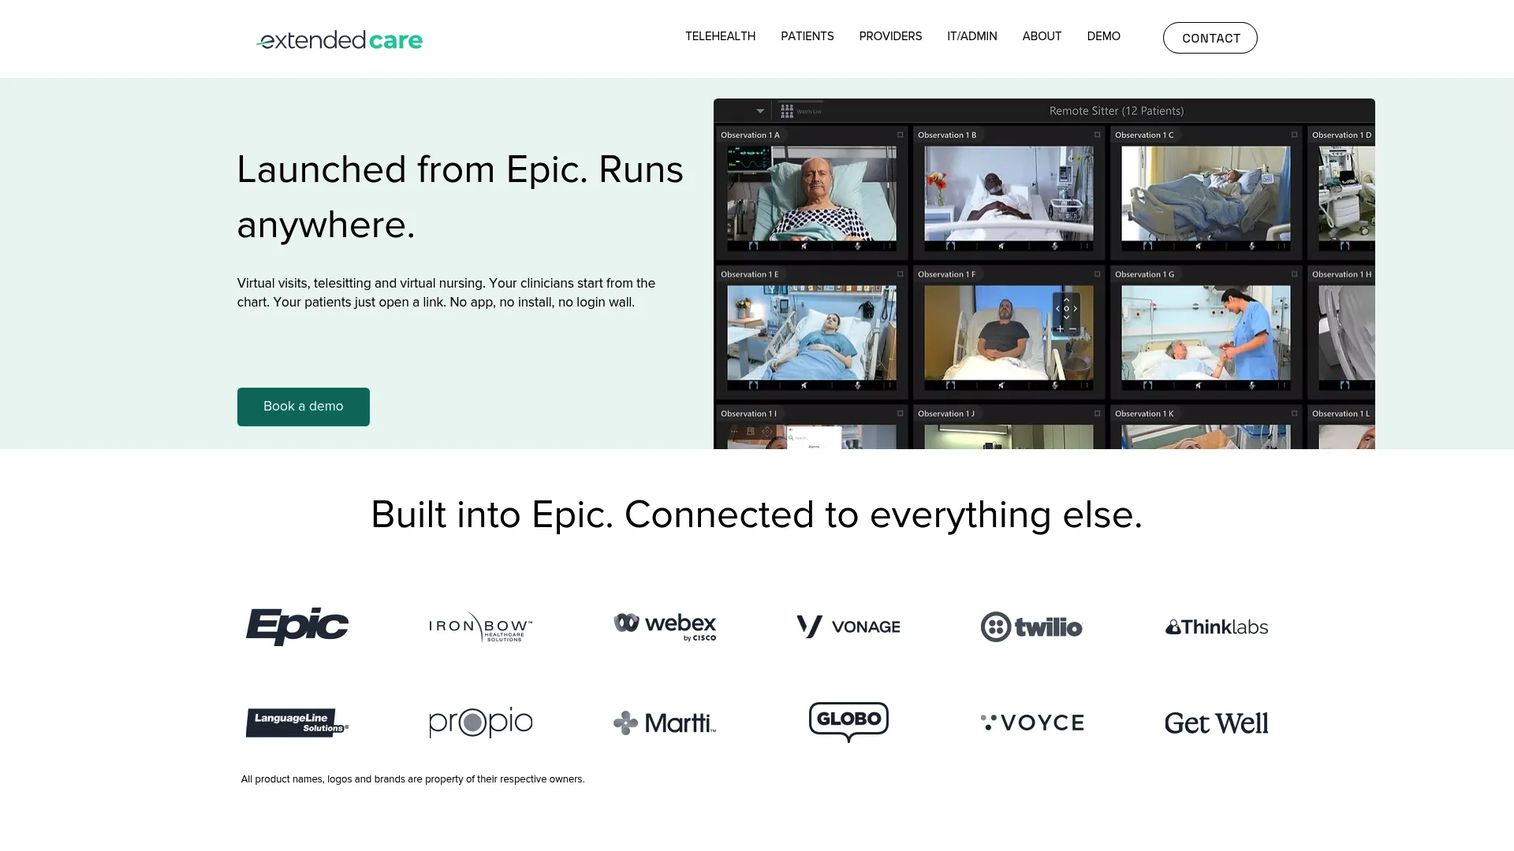Click the CONTACT button

coord(1210,38)
